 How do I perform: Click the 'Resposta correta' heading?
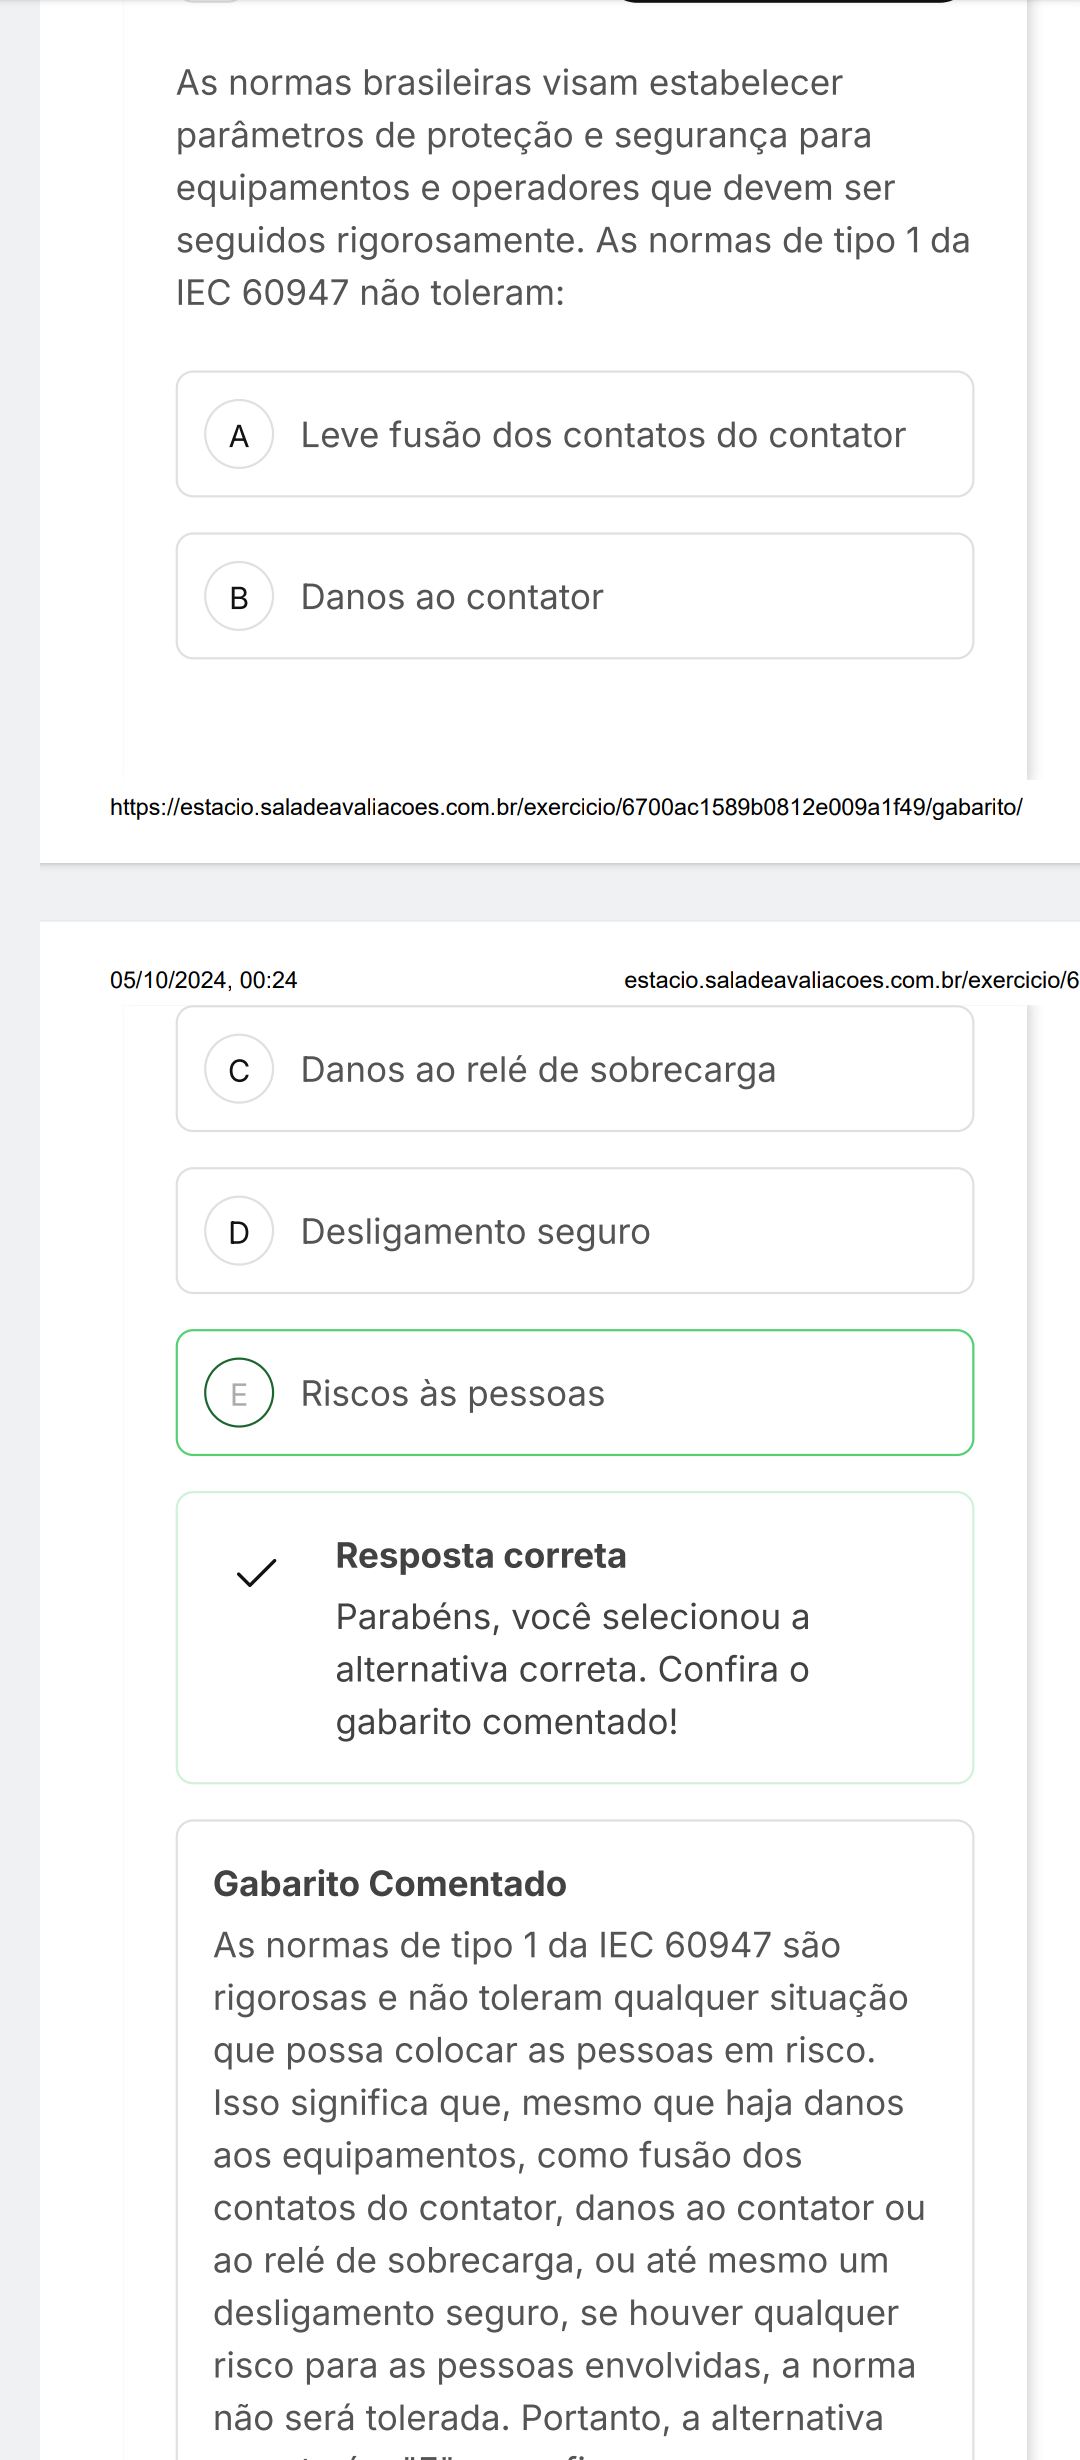[x=481, y=1556]
